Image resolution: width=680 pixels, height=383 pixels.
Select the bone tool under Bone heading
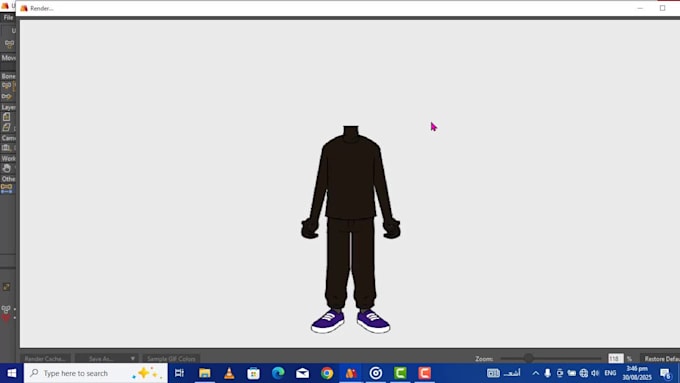[6, 86]
